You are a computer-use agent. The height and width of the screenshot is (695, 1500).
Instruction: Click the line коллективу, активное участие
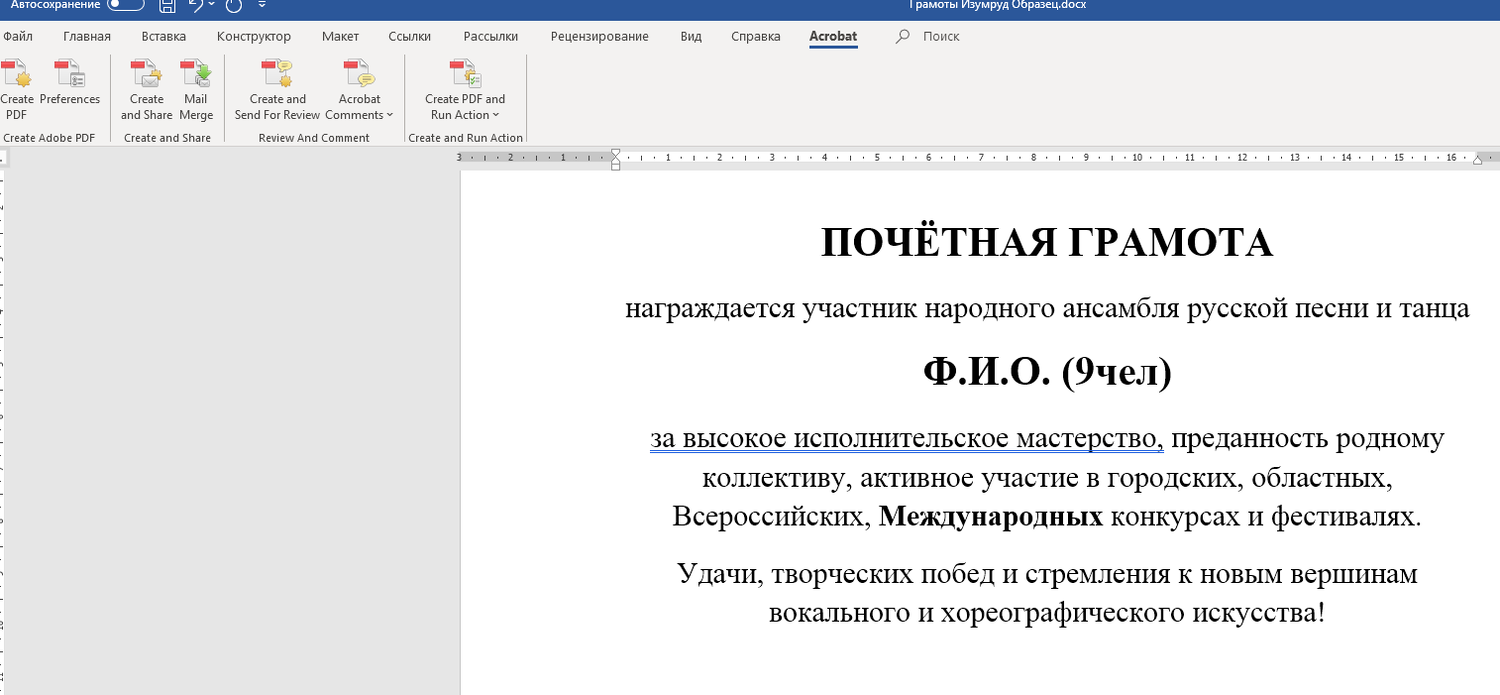[1047, 478]
